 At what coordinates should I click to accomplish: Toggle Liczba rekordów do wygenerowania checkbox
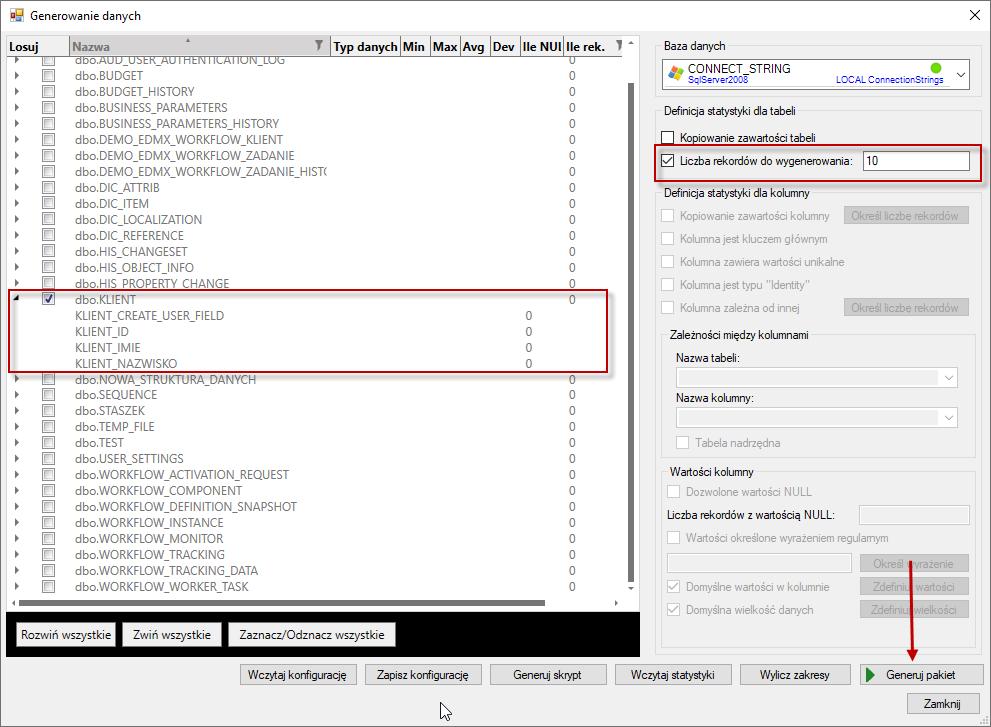coord(668,161)
